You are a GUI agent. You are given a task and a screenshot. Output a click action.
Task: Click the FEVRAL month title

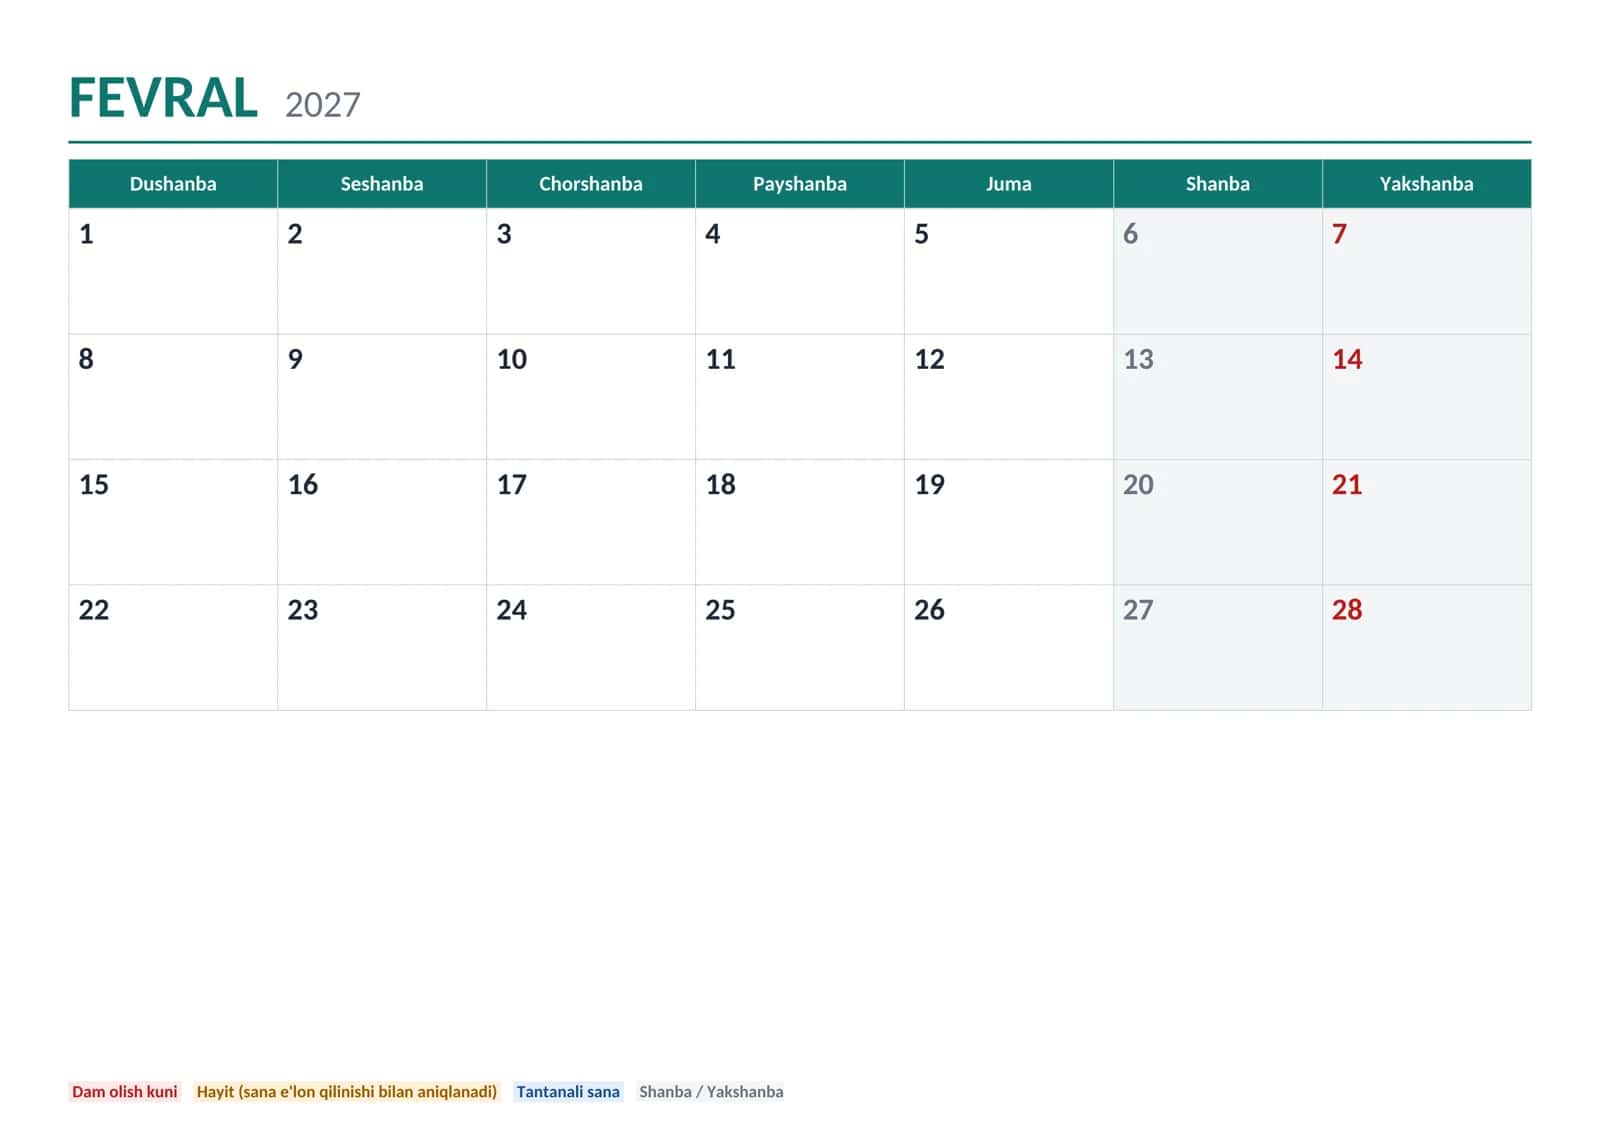click(163, 98)
